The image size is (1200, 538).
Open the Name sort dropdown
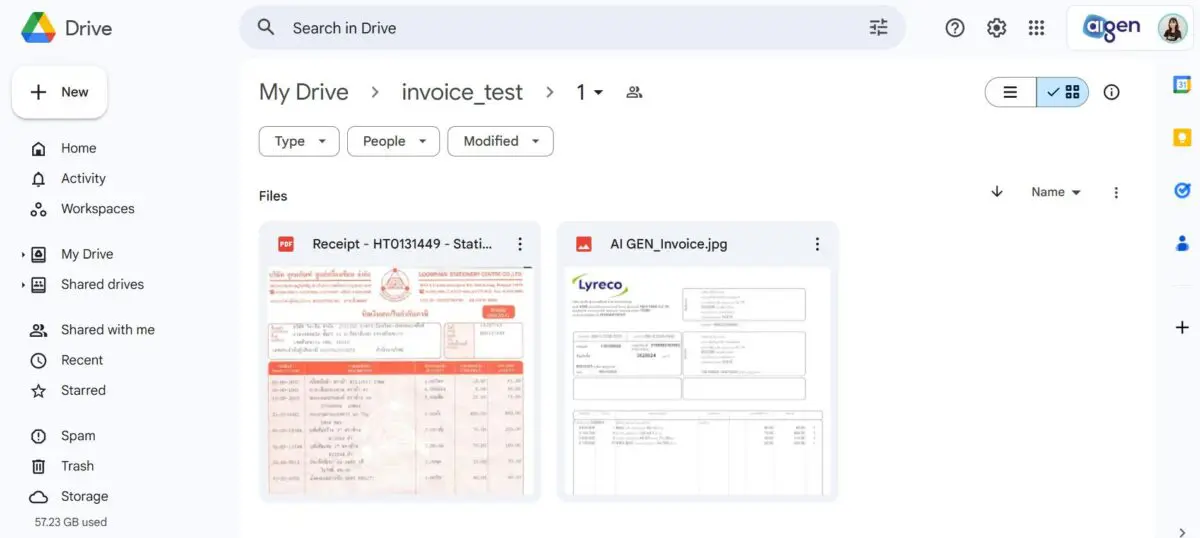[1056, 192]
